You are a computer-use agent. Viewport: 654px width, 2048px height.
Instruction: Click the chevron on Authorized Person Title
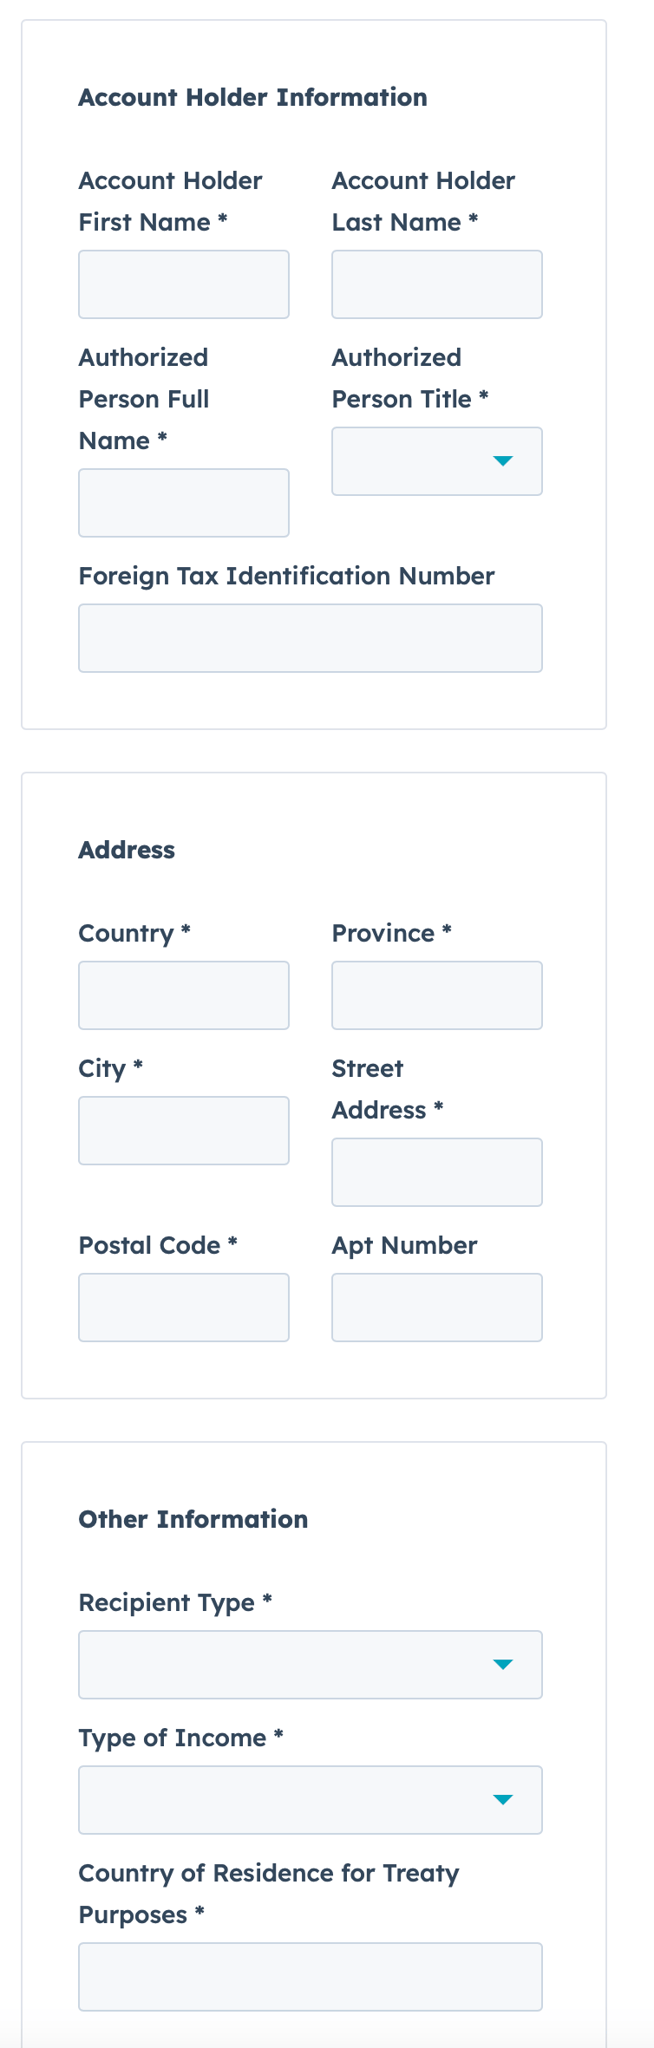[x=505, y=461]
